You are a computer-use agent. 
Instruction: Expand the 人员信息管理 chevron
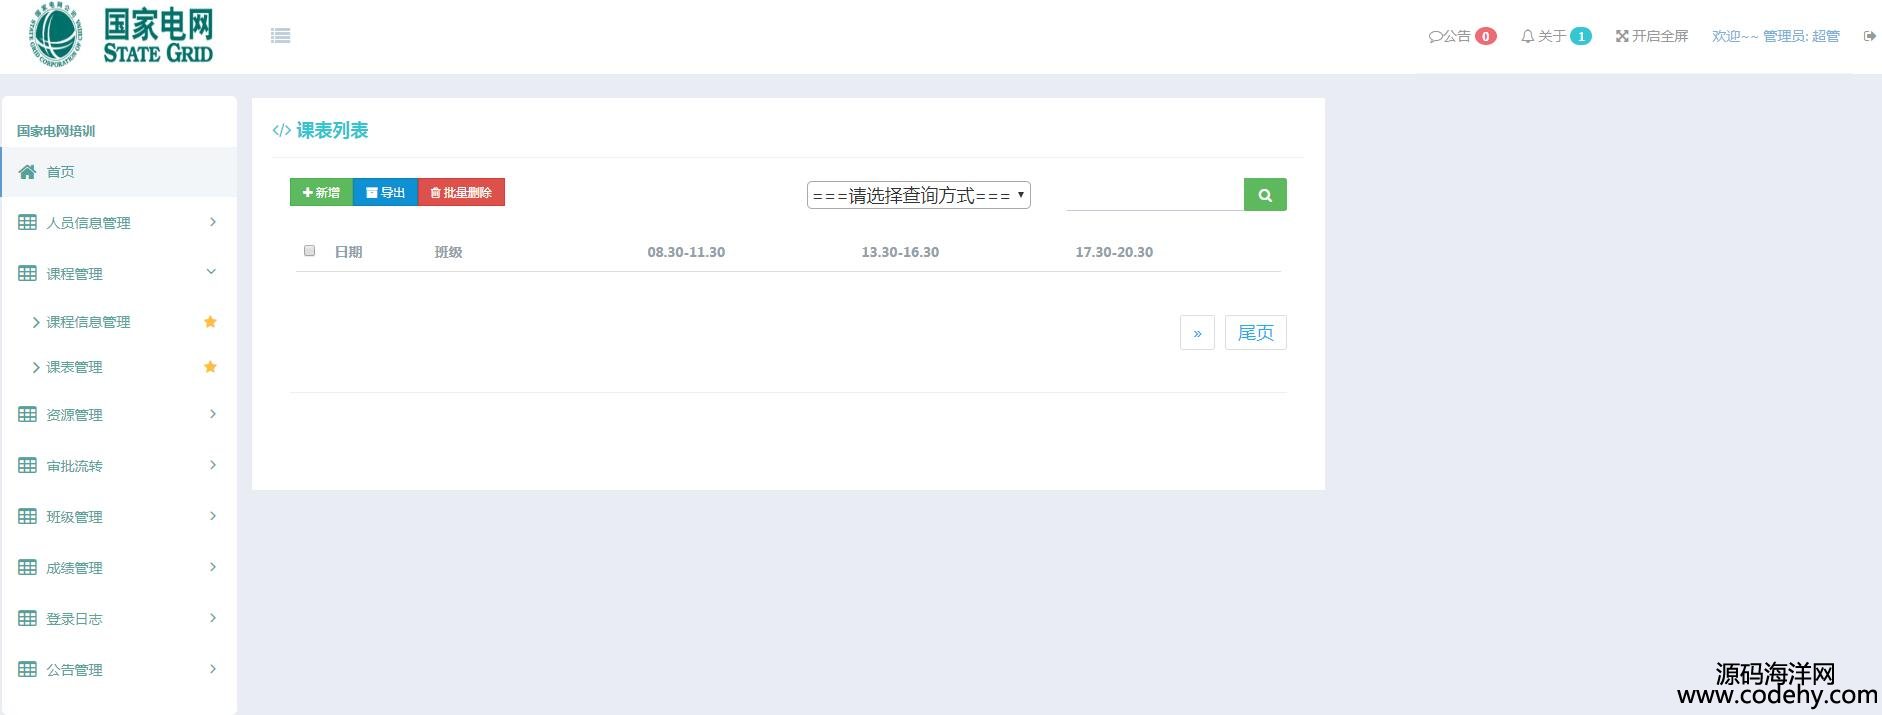click(x=212, y=222)
